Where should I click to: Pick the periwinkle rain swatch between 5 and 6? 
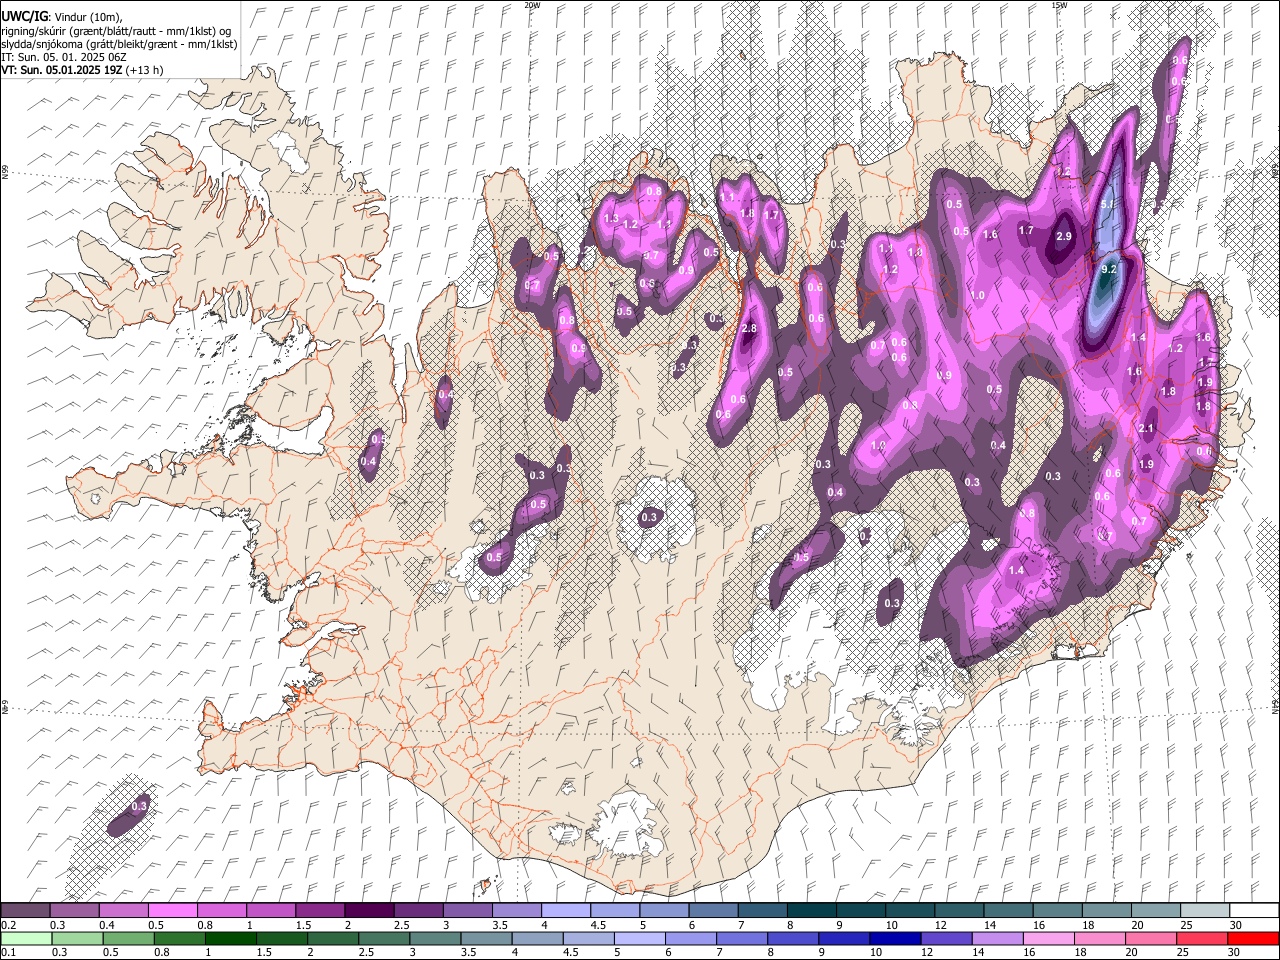click(639, 938)
